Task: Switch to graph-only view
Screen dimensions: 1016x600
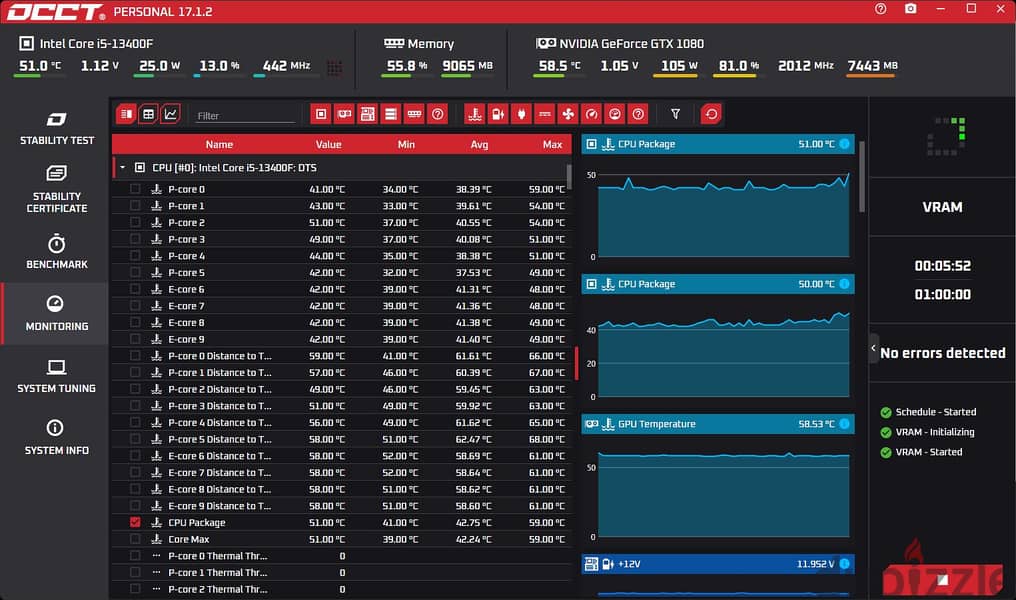Action: [170, 114]
